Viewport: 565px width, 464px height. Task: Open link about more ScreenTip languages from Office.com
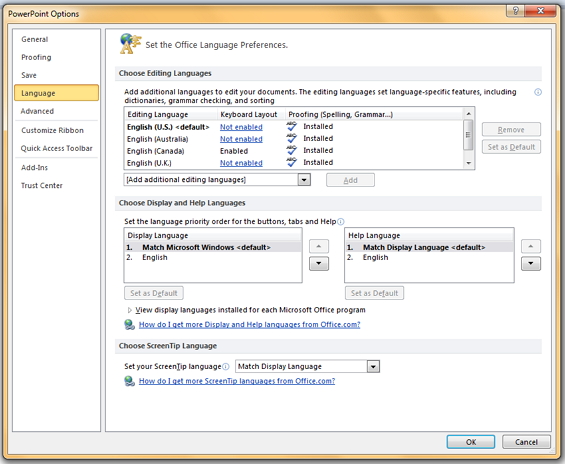pos(237,381)
